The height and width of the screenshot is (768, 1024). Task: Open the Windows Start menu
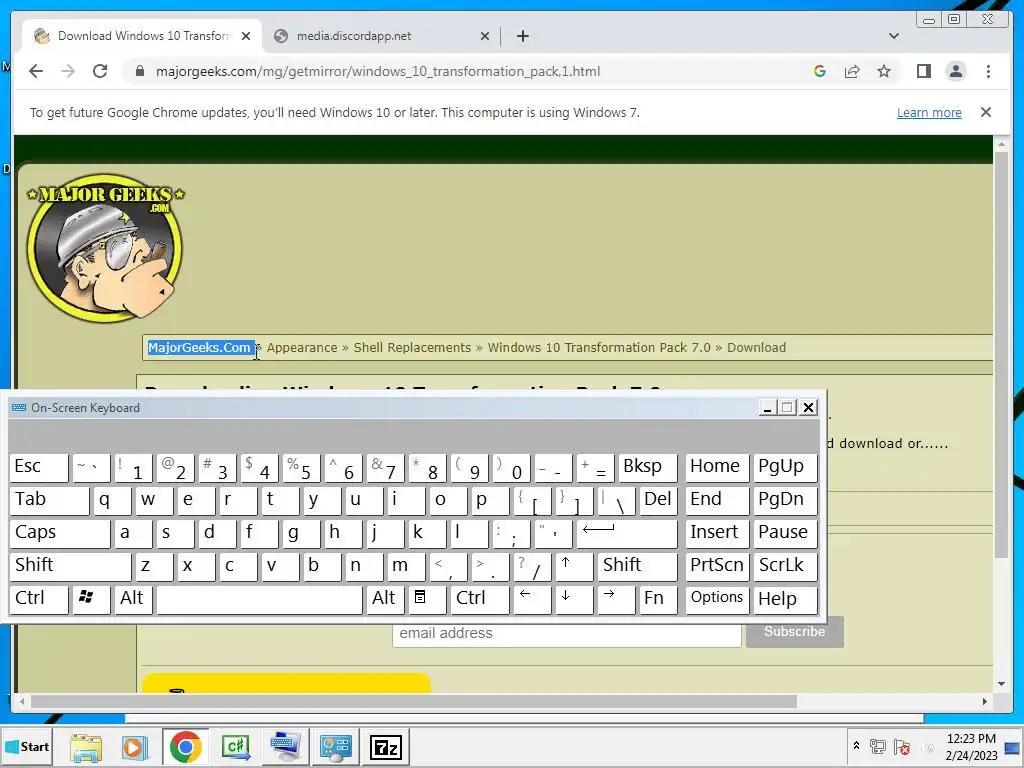click(x=27, y=746)
